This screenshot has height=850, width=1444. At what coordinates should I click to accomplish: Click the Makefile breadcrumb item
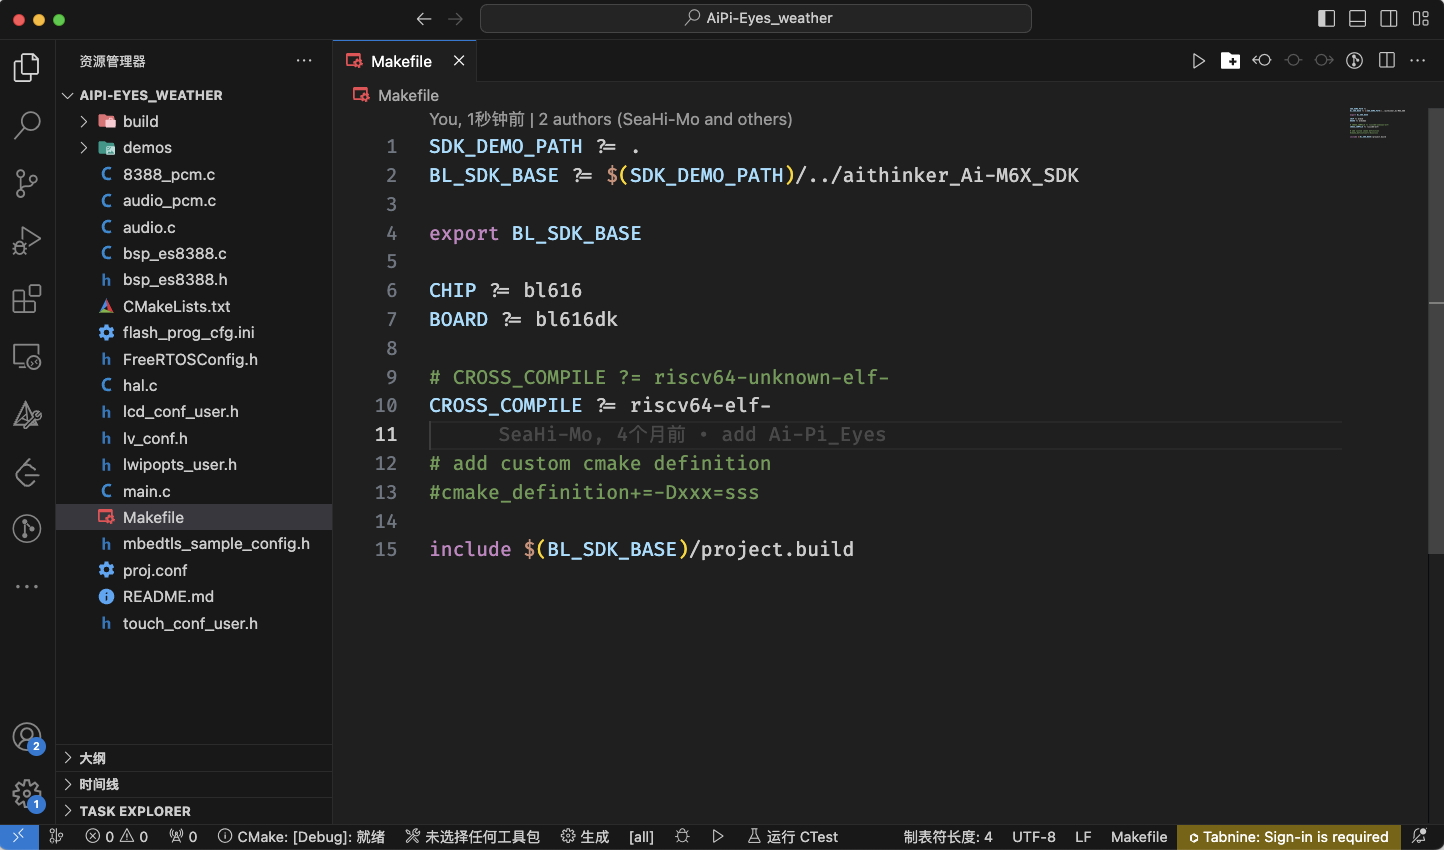click(396, 95)
